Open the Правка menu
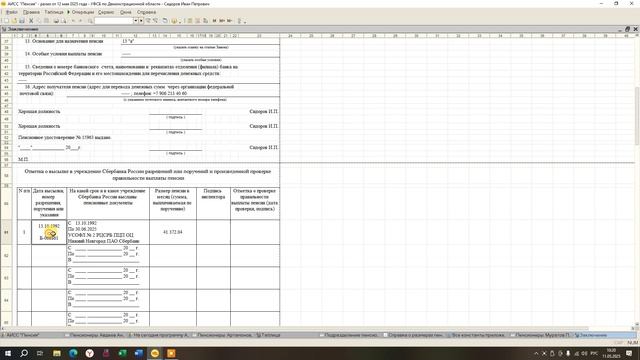 [x=31, y=12]
